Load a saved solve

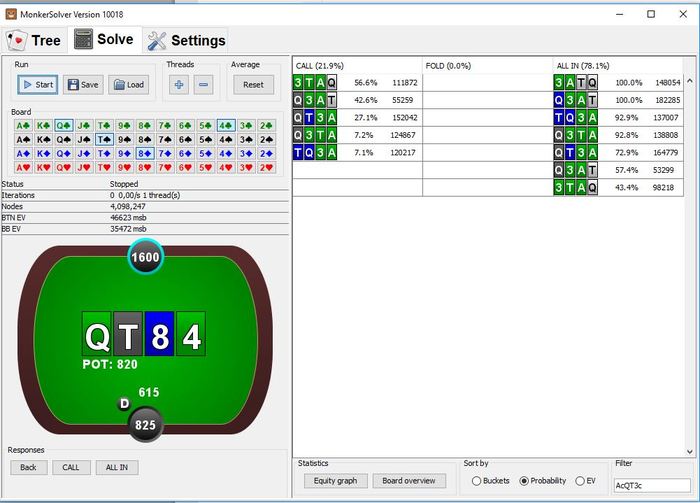[x=129, y=84]
